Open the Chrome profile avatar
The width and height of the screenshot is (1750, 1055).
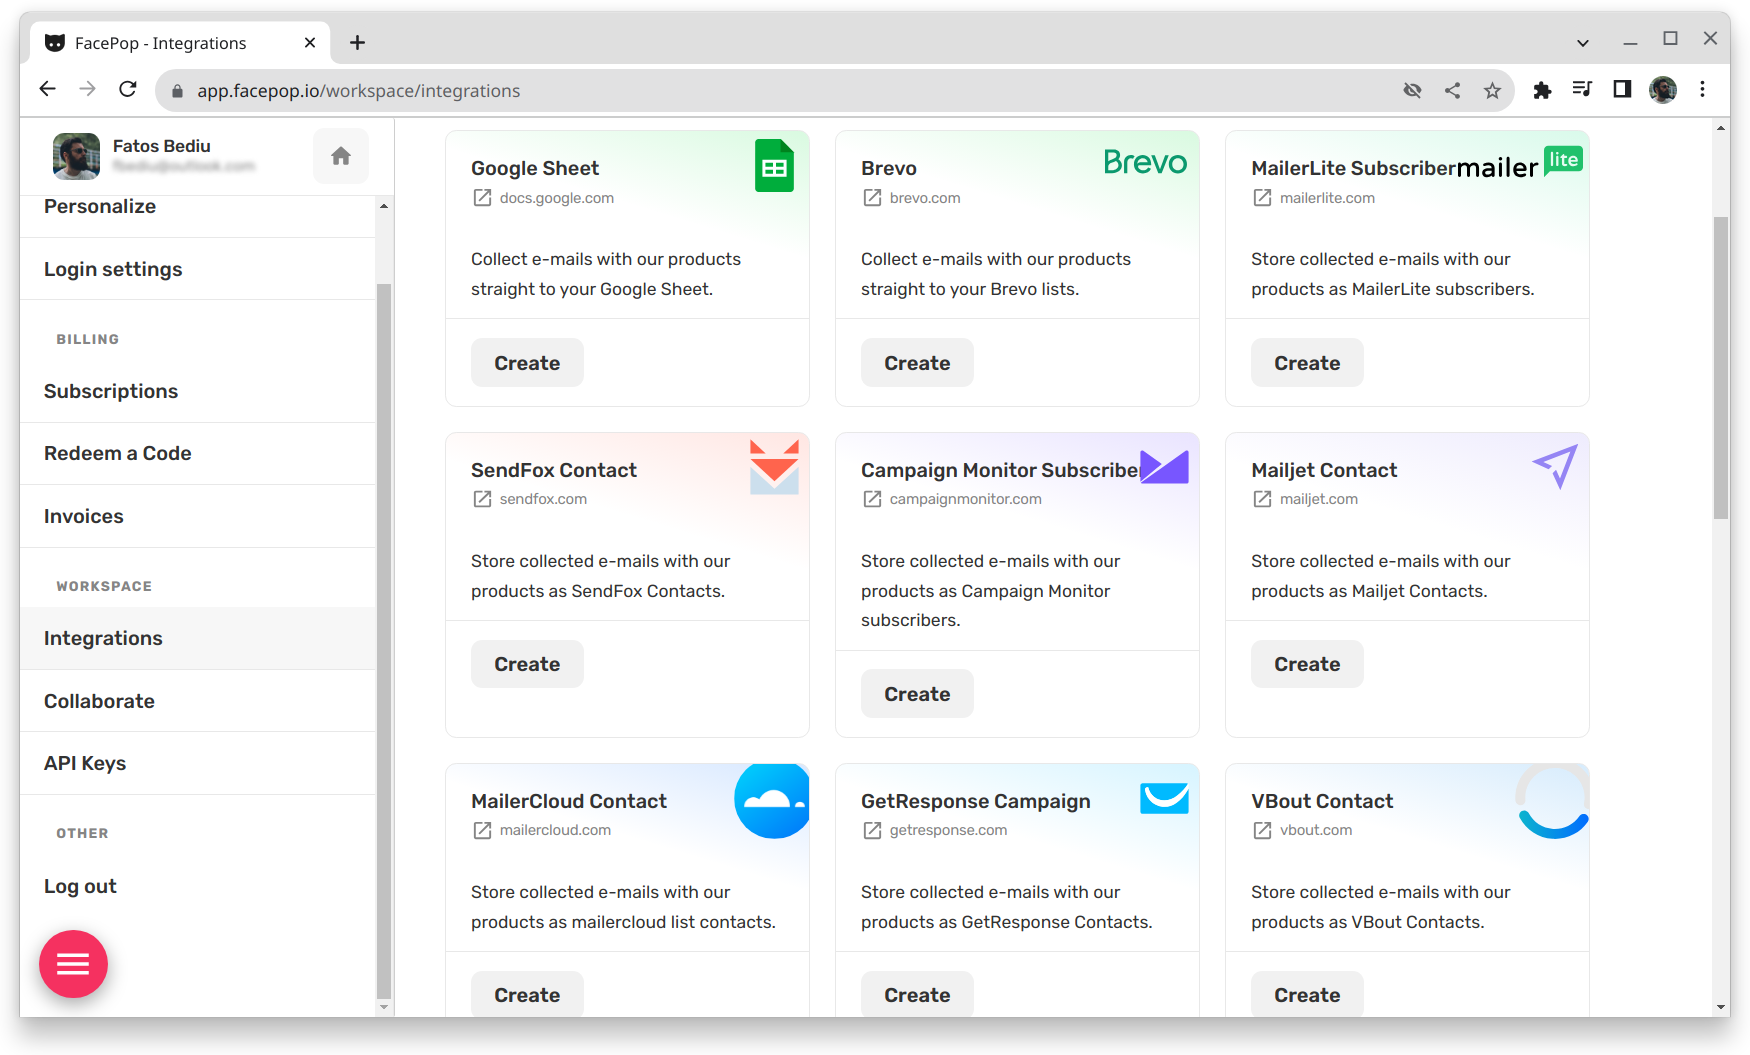(1662, 90)
